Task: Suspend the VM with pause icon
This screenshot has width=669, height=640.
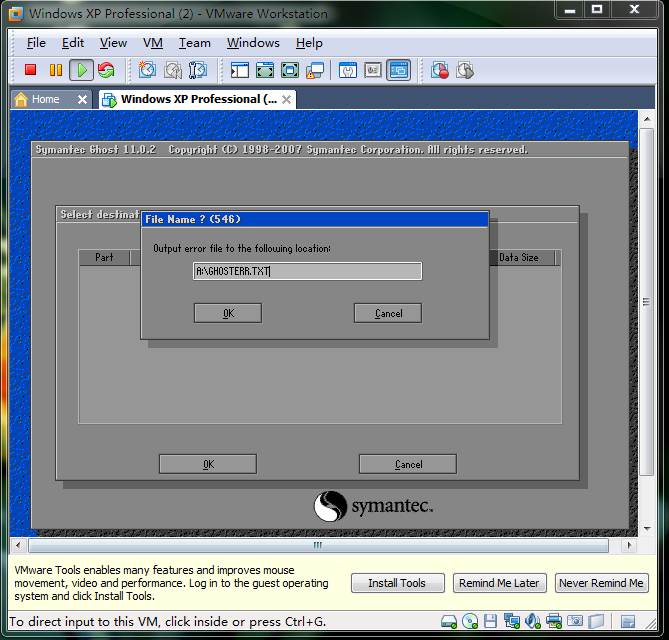Action: coord(56,70)
